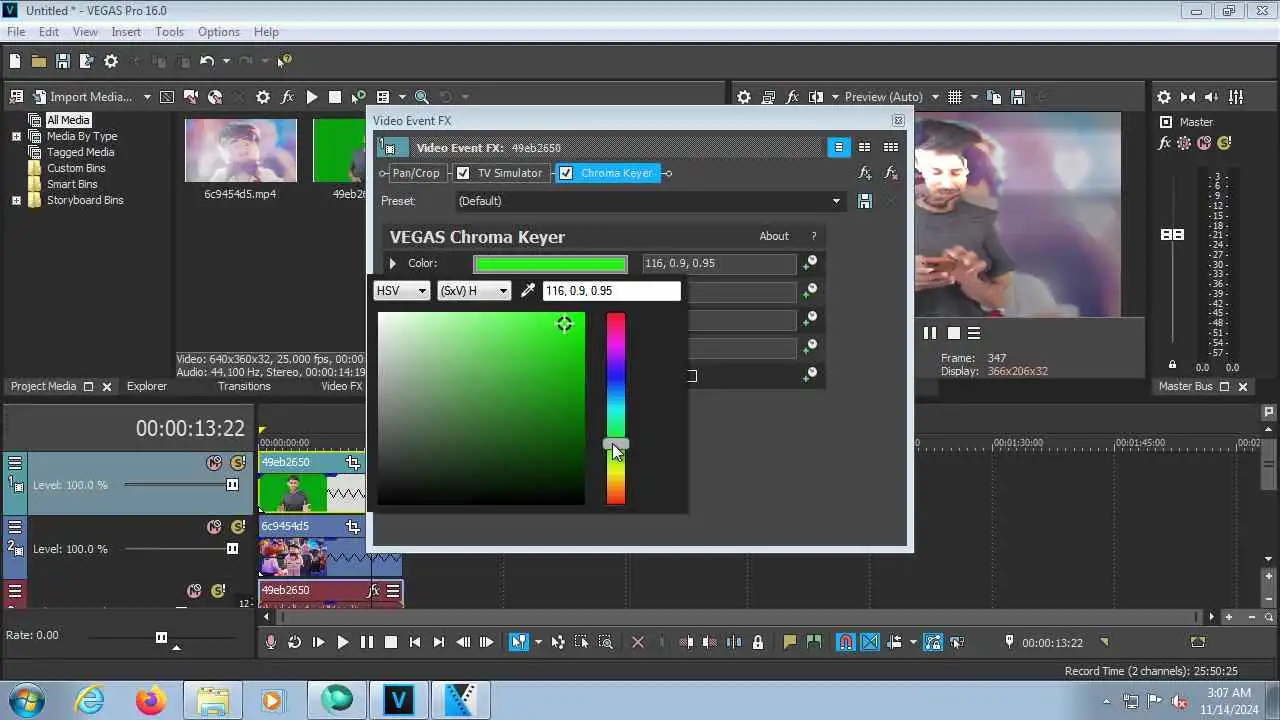Open Media FX in Project Media toolbar

[x=287, y=97]
